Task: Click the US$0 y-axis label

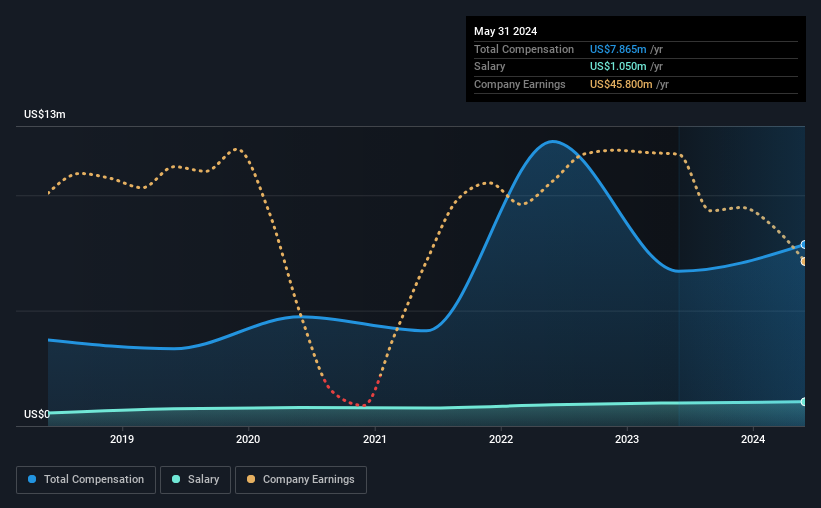Action: (x=37, y=414)
